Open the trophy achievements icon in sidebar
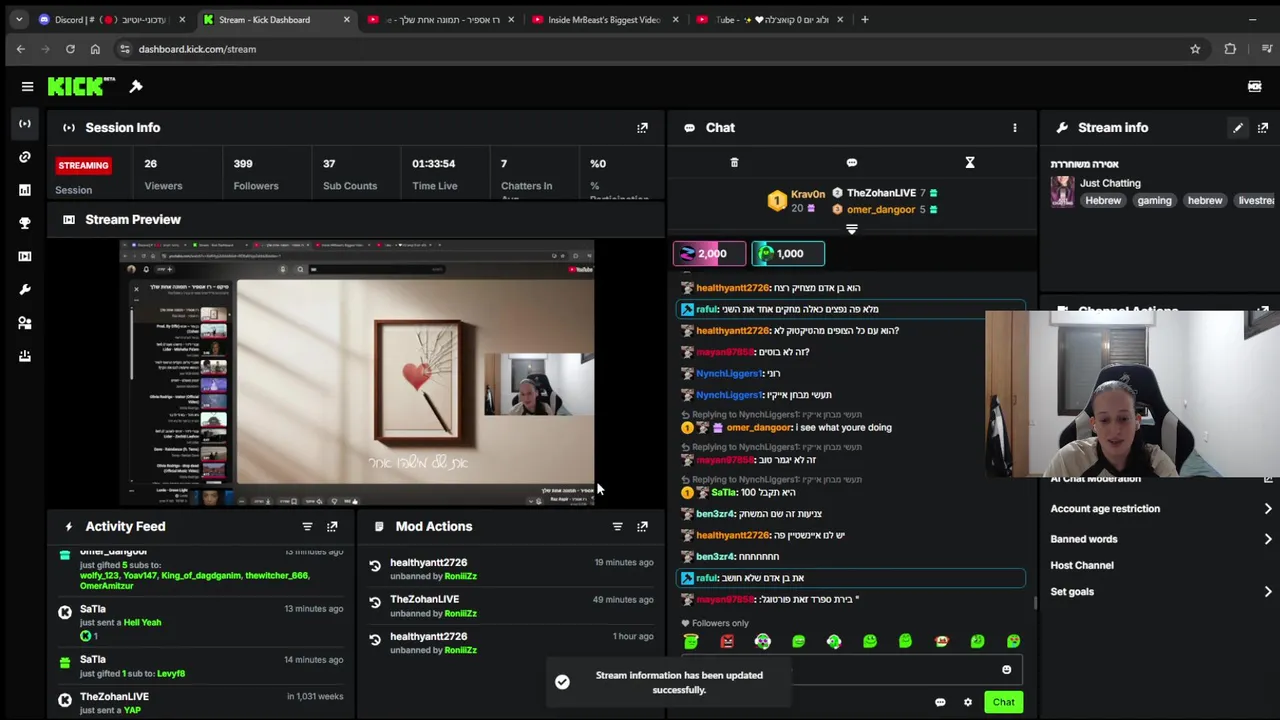Screen dimensions: 1280x720 [x=25, y=223]
